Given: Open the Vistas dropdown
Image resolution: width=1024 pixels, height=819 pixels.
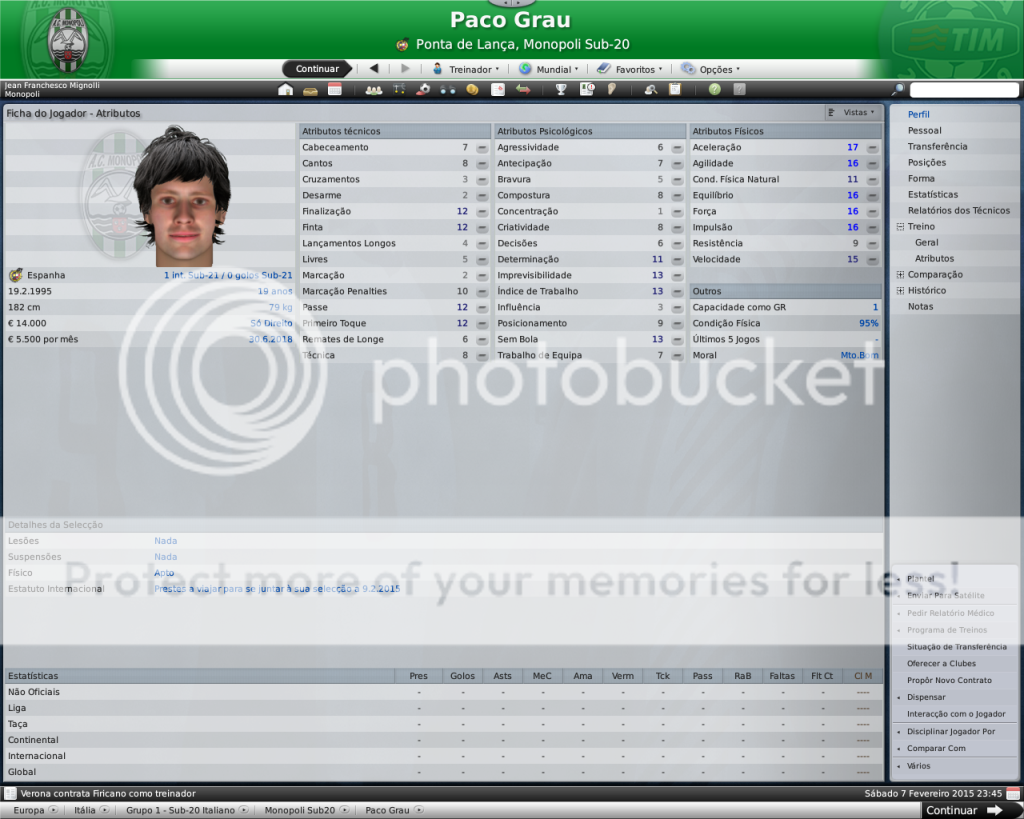Looking at the screenshot, I should click(852, 113).
